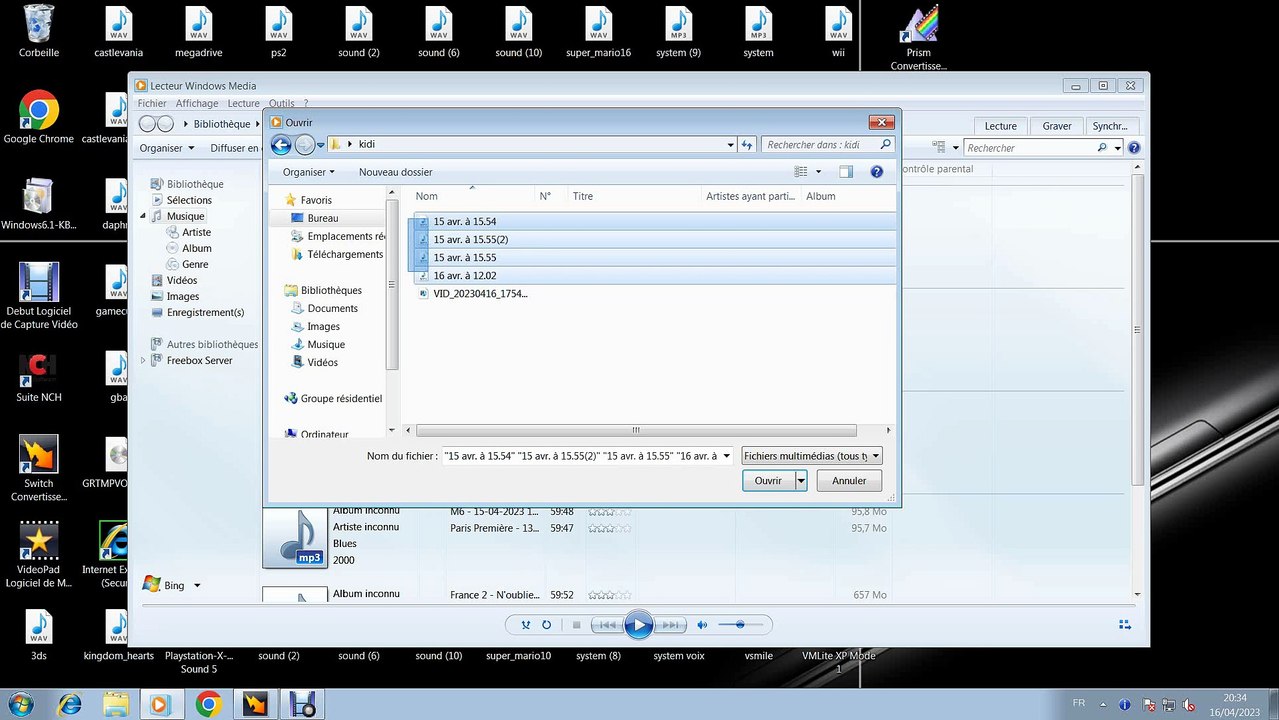
Task: Open Prism Convertisseur desktop shortcut
Action: (x=919, y=38)
